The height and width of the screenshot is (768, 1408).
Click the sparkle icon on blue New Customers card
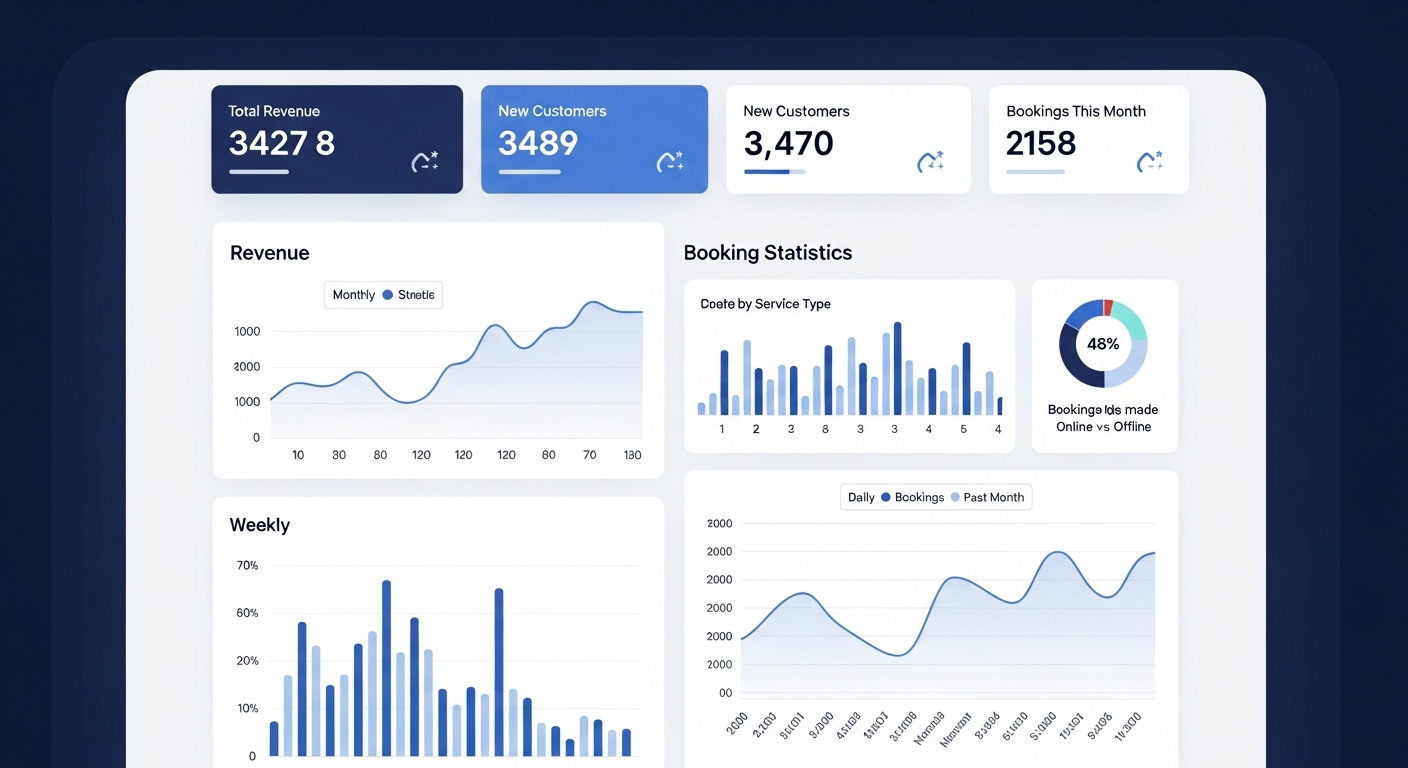coord(670,162)
